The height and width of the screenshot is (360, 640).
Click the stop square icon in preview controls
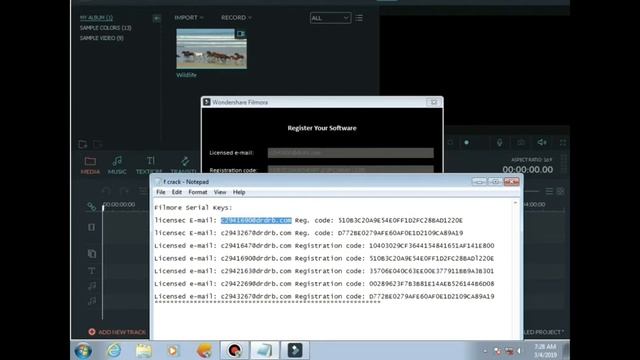click(450, 142)
